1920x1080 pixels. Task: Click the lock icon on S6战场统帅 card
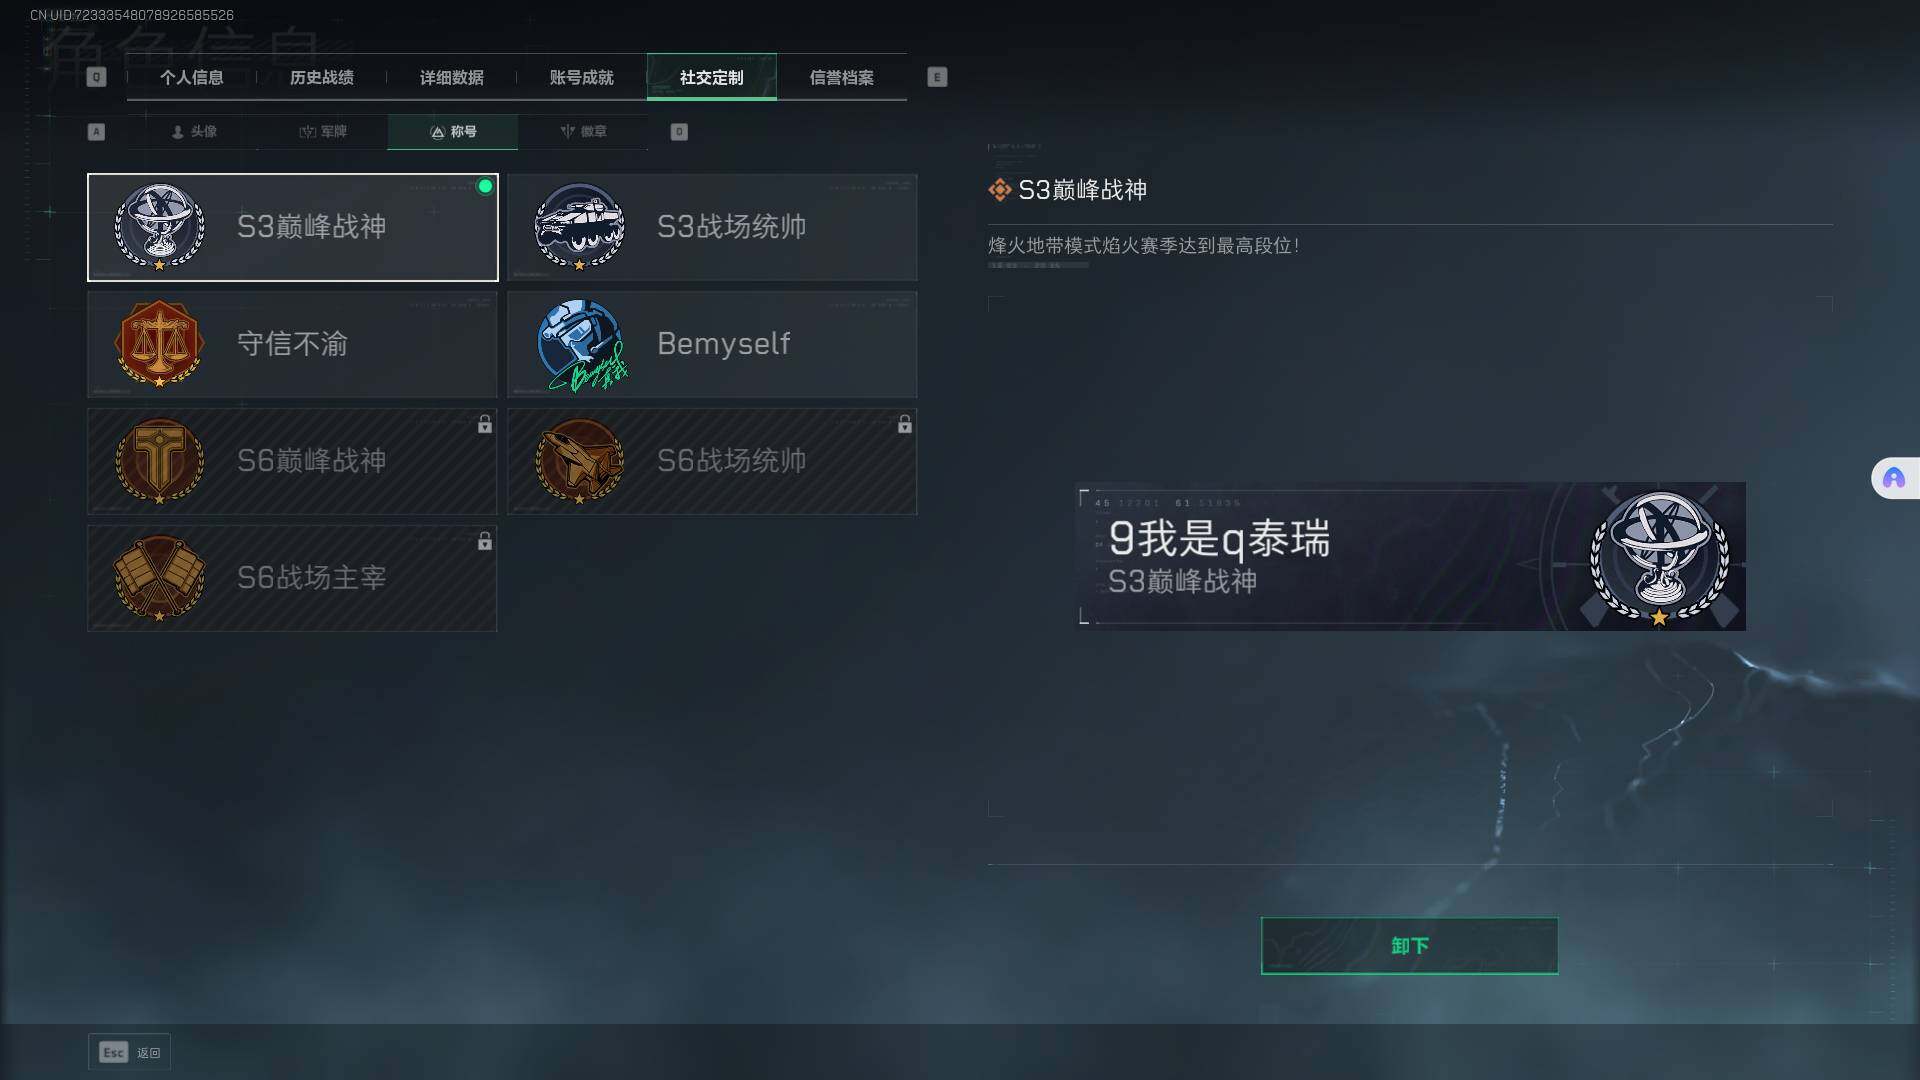tap(905, 424)
